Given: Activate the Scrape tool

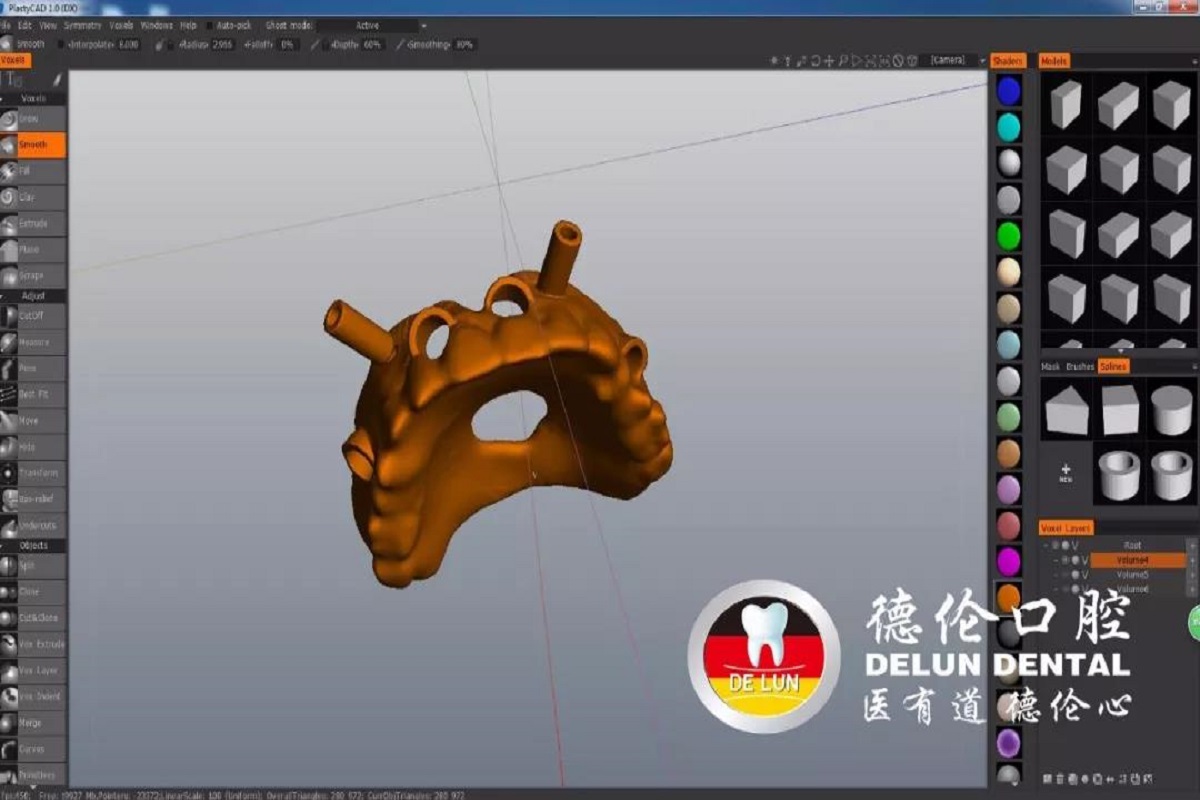Looking at the screenshot, I should pos(33,275).
